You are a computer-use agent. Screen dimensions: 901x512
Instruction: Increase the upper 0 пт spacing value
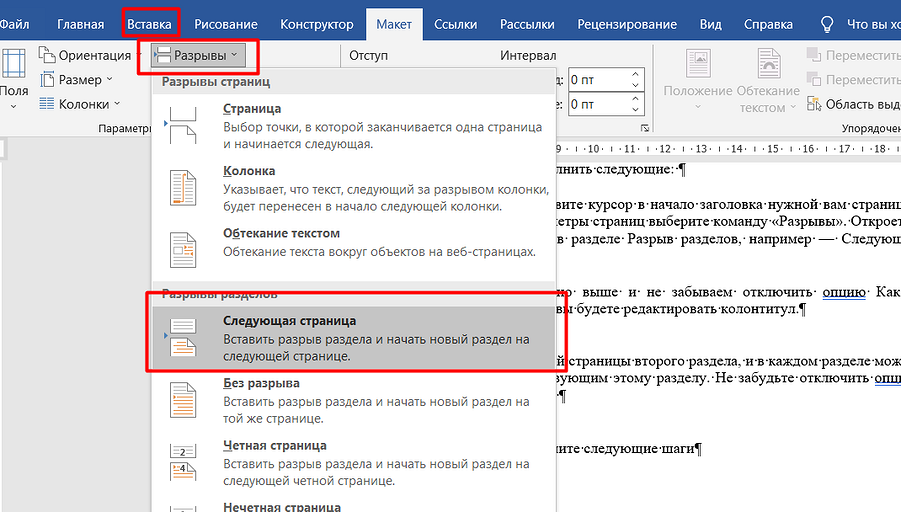click(636, 74)
